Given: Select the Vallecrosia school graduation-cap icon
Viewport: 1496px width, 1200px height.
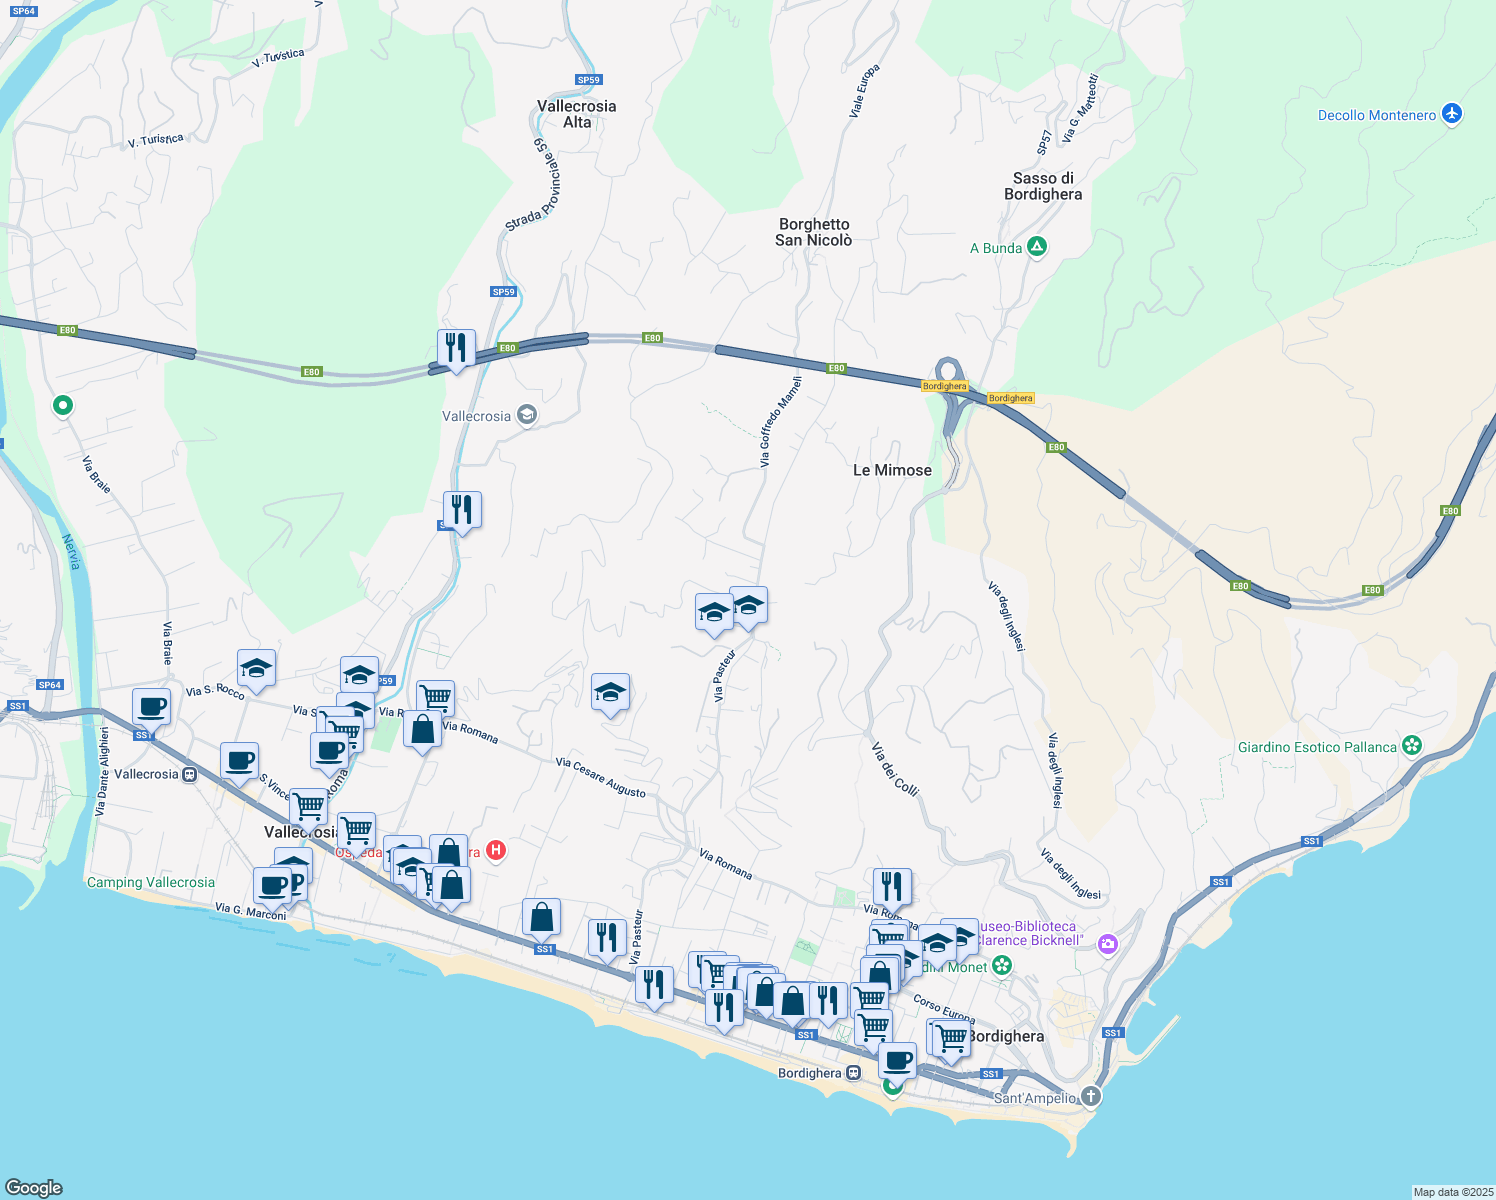Looking at the screenshot, I should pyautogui.click(x=527, y=415).
